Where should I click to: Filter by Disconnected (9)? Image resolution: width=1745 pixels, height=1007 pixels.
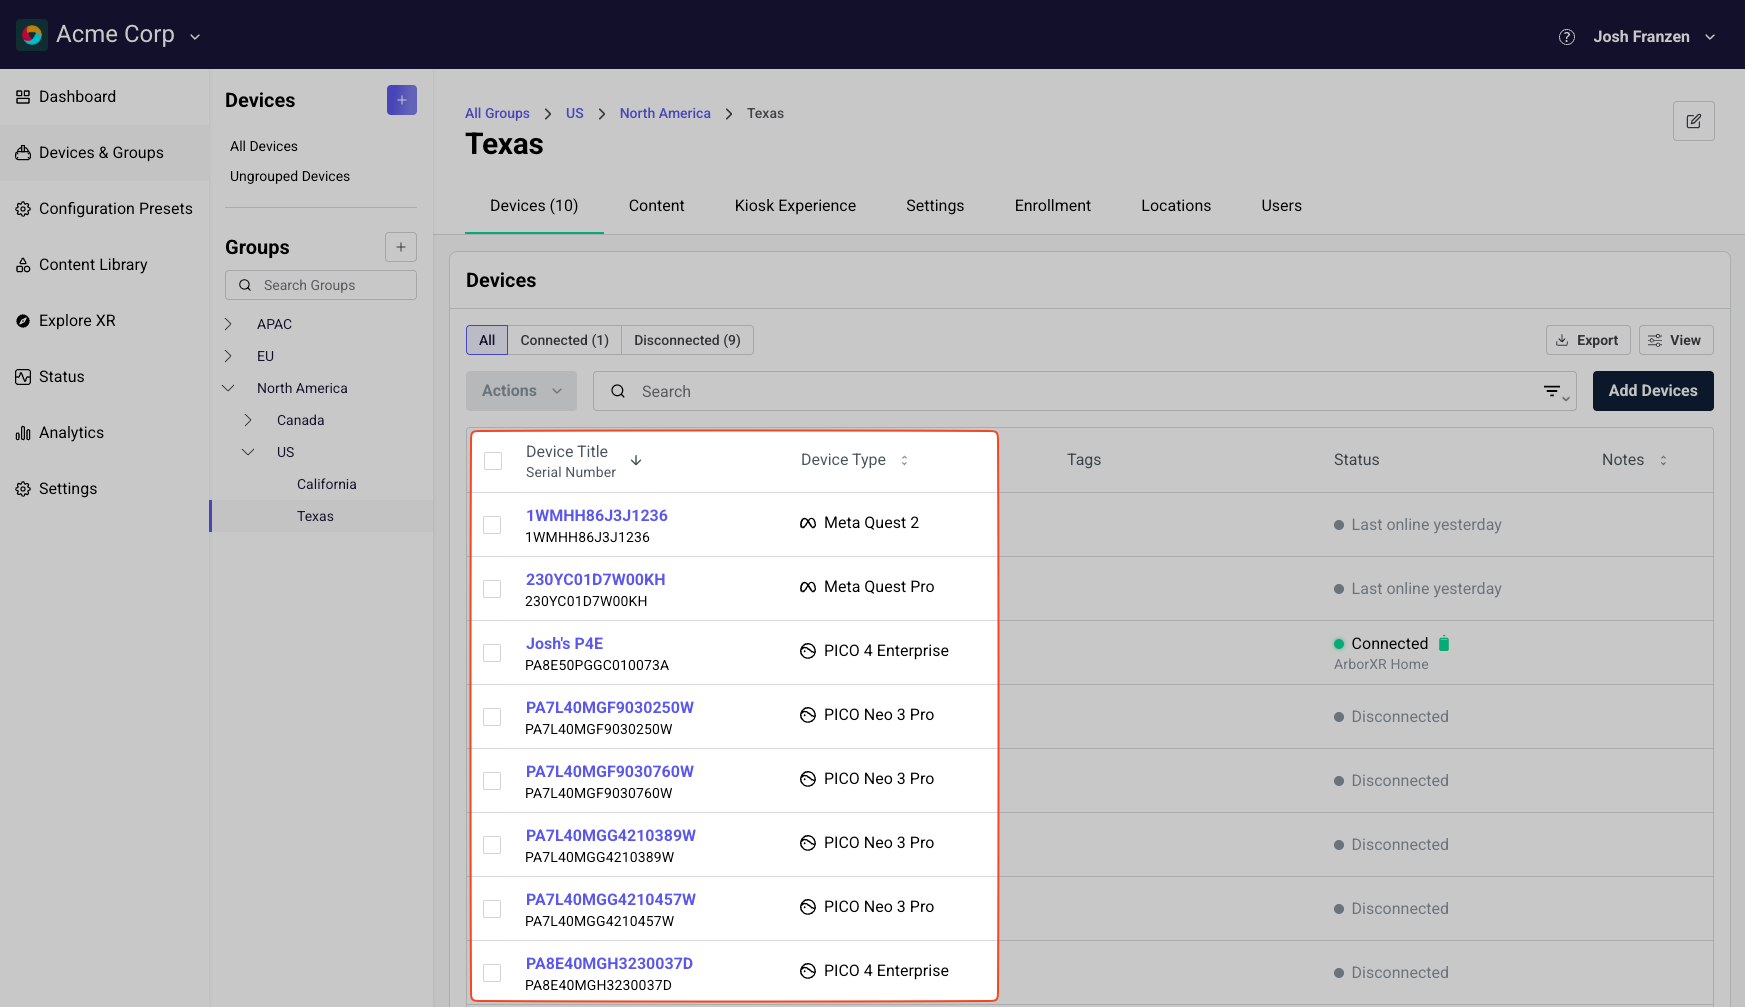tap(687, 340)
